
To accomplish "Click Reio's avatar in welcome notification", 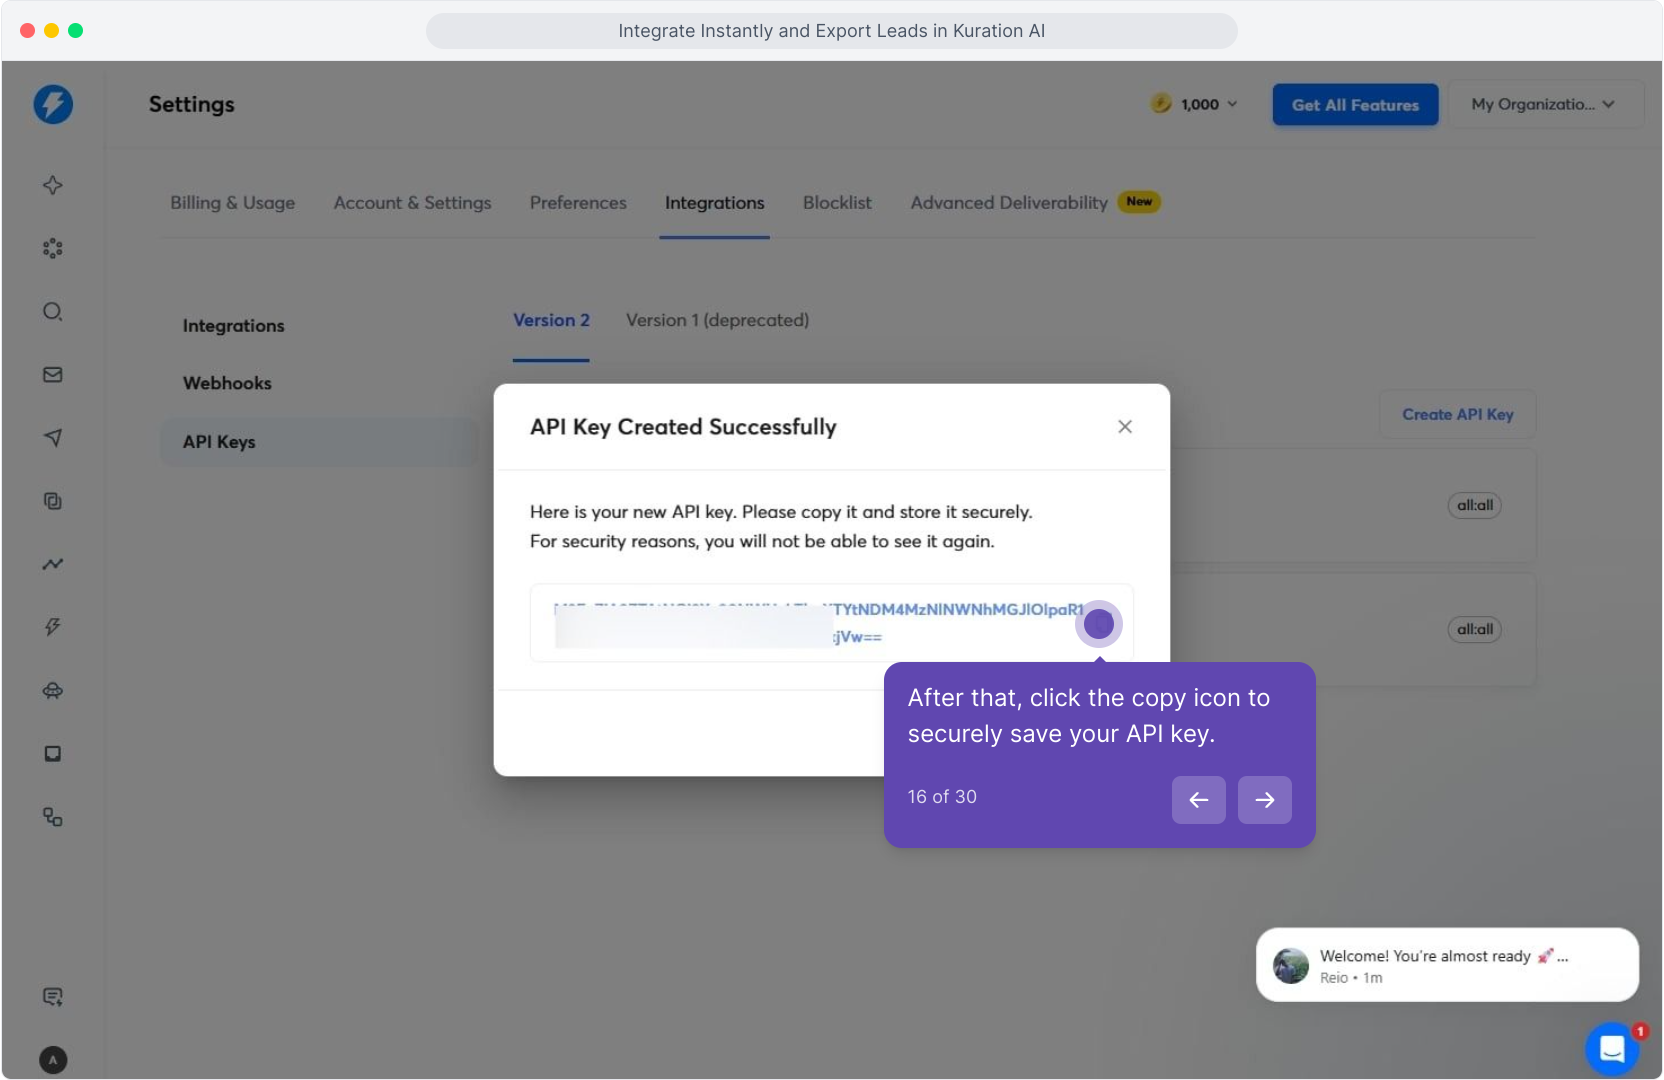I will click(1291, 966).
